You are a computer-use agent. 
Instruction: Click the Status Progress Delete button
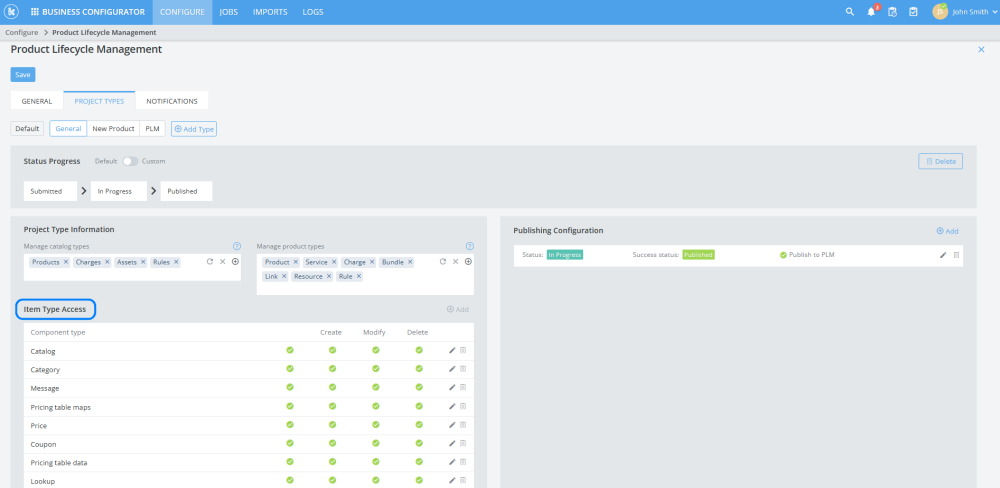(x=940, y=161)
